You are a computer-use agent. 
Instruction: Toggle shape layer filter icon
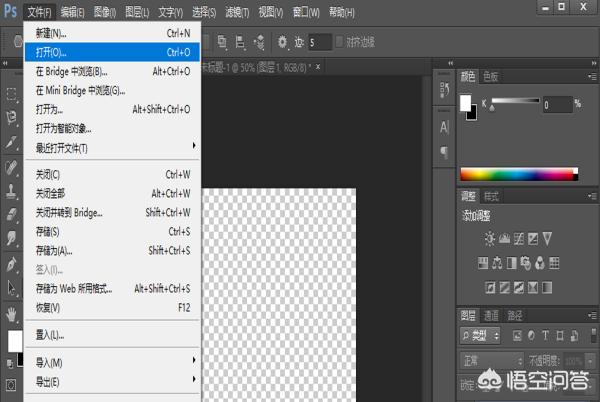[x=560, y=336]
